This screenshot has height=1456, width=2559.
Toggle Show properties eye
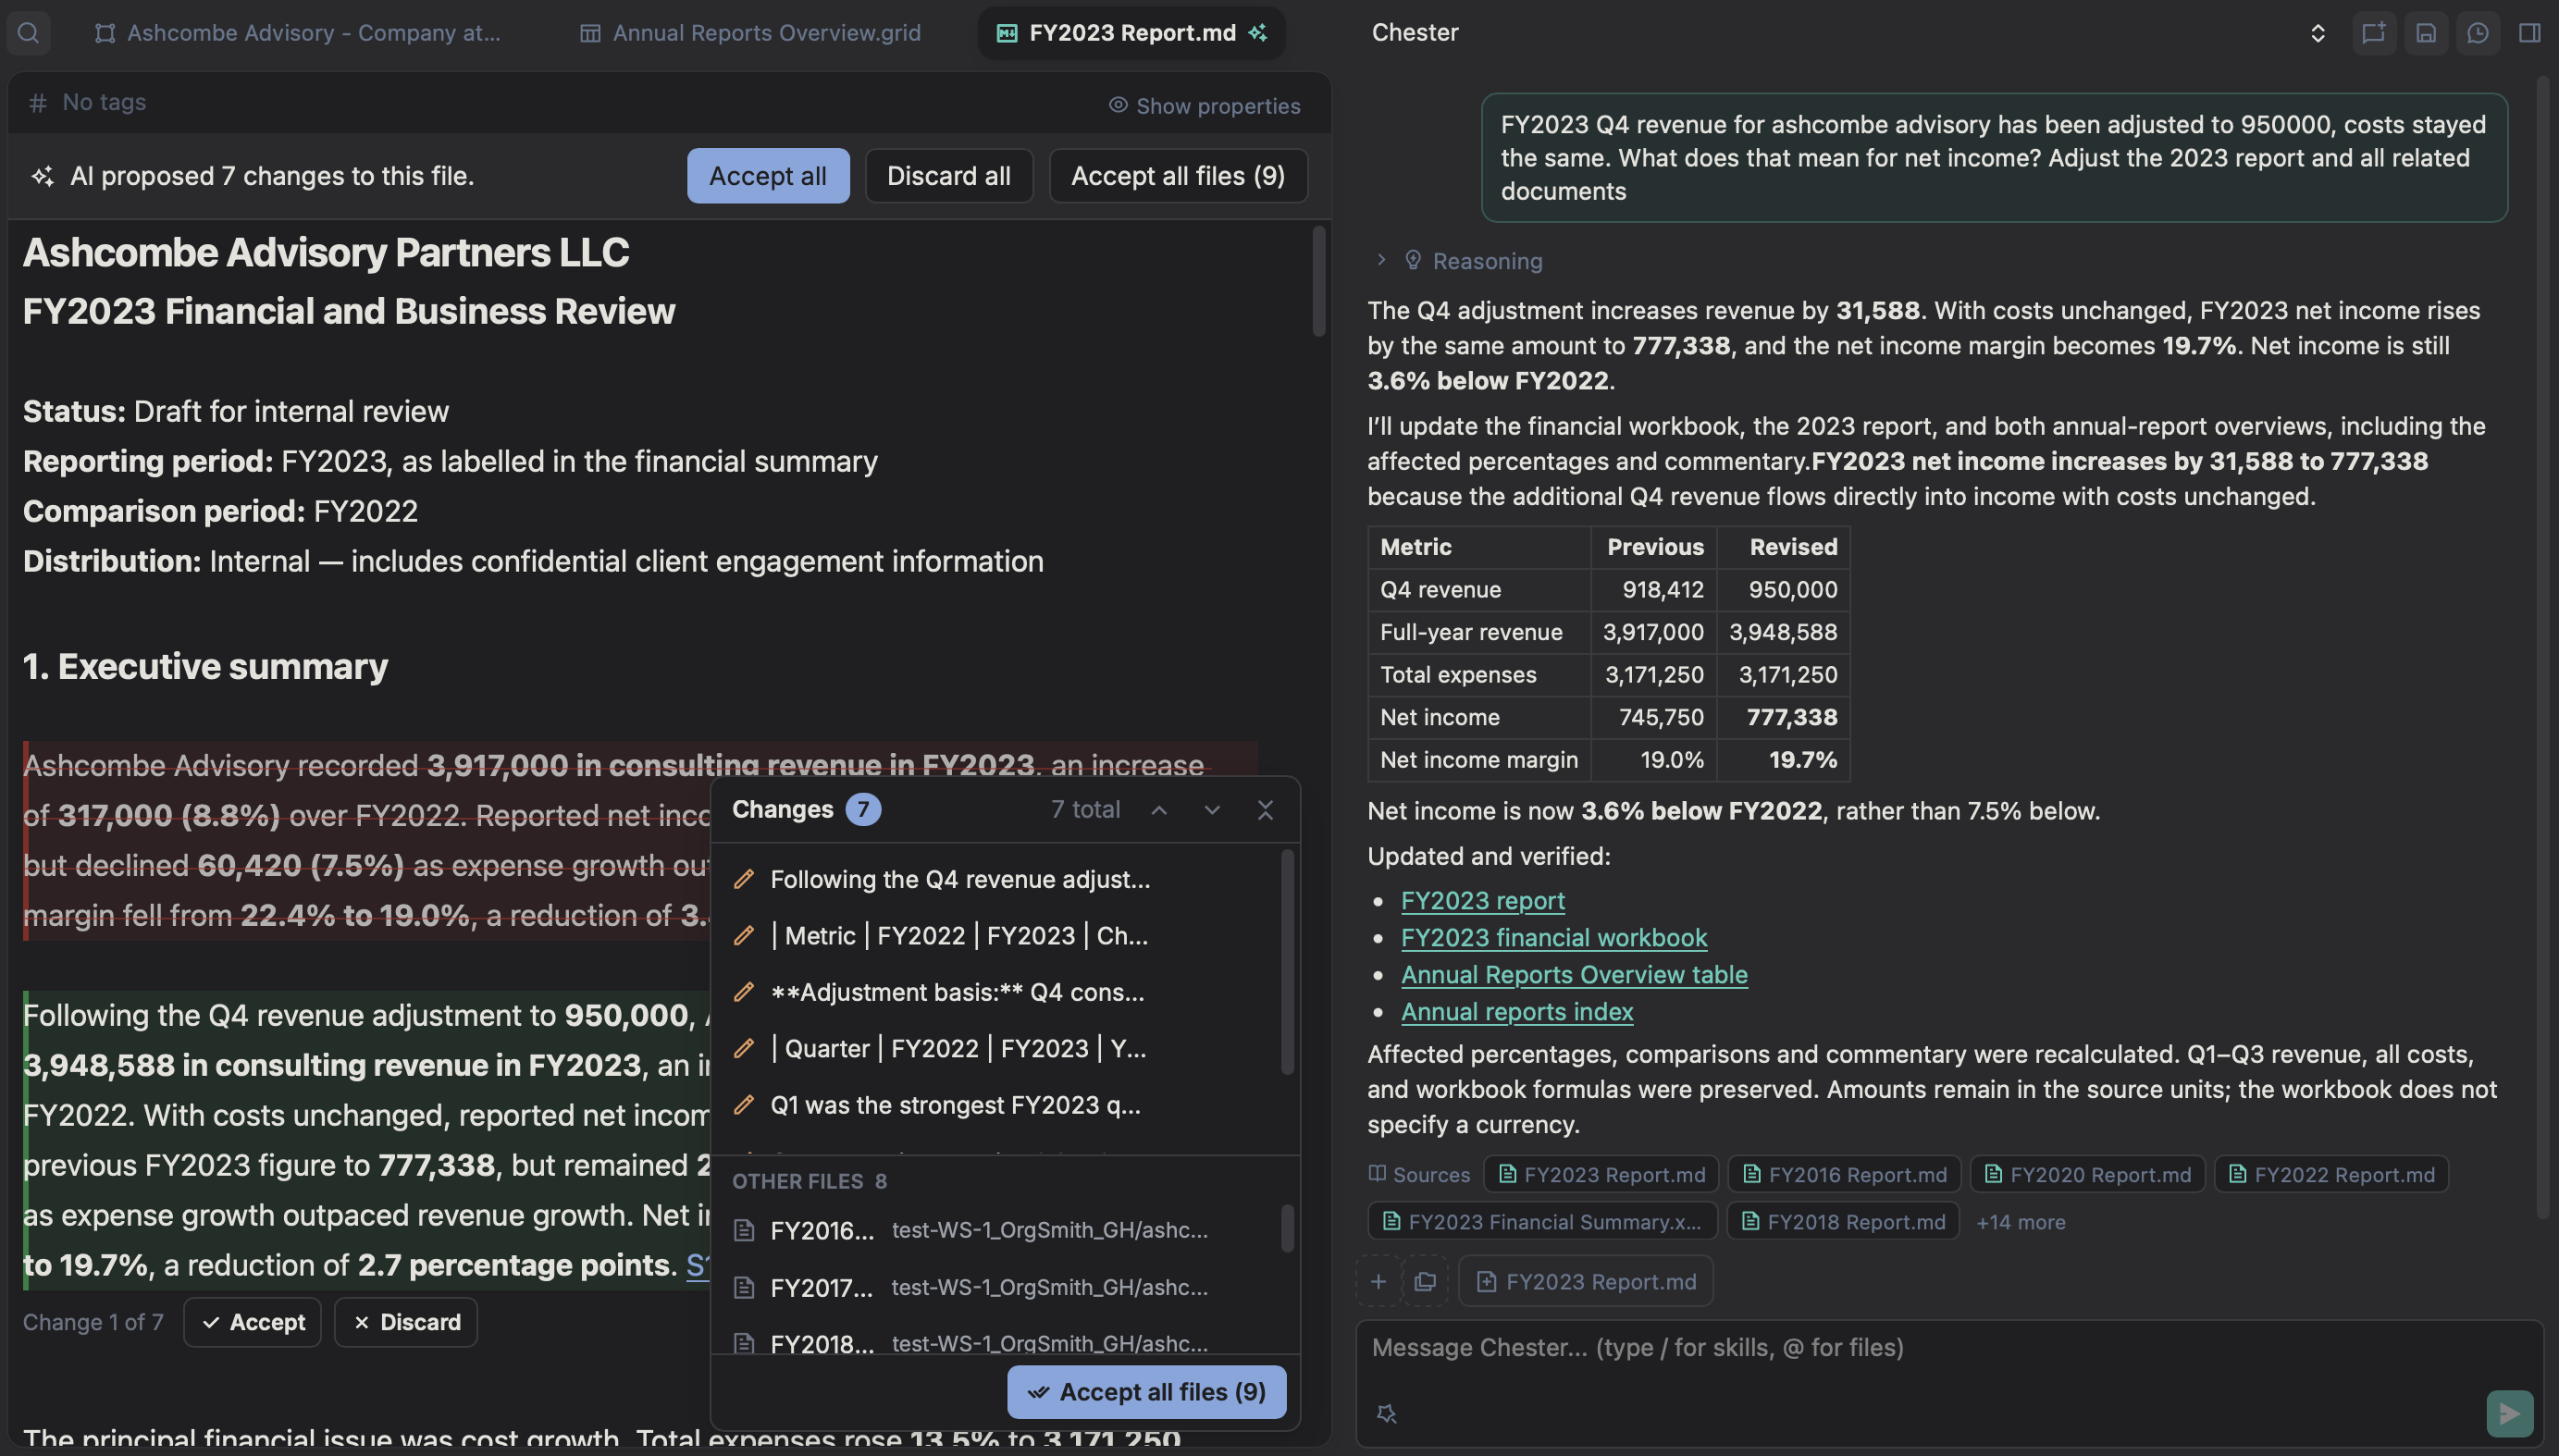(x=1204, y=105)
